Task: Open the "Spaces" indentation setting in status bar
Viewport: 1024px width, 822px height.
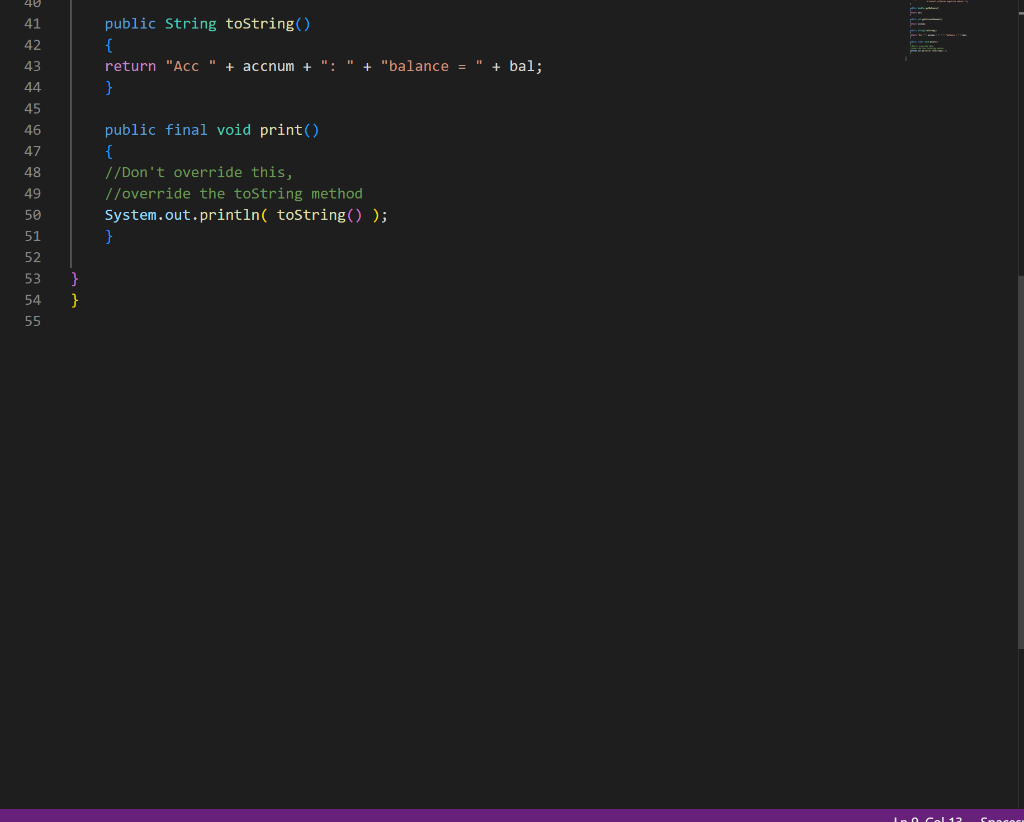Action: pos(1003,817)
